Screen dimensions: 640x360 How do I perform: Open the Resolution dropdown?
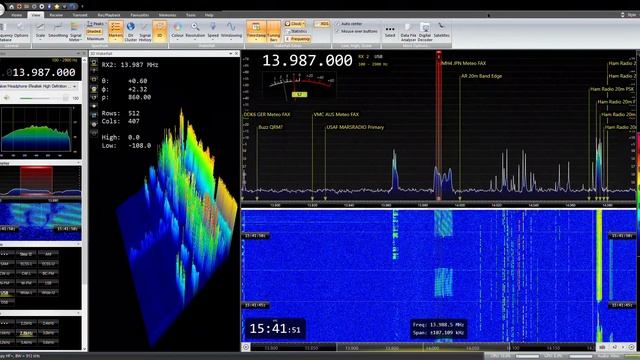click(195, 31)
